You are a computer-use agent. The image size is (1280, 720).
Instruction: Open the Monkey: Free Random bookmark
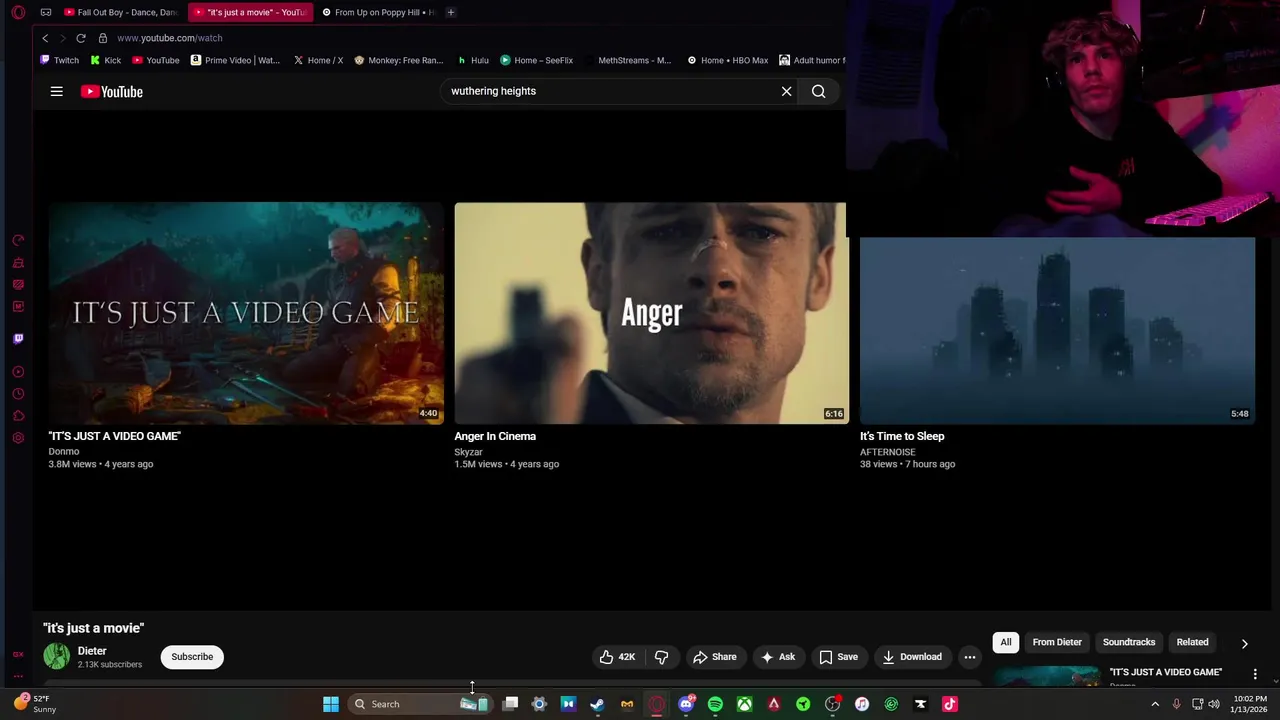[398, 60]
